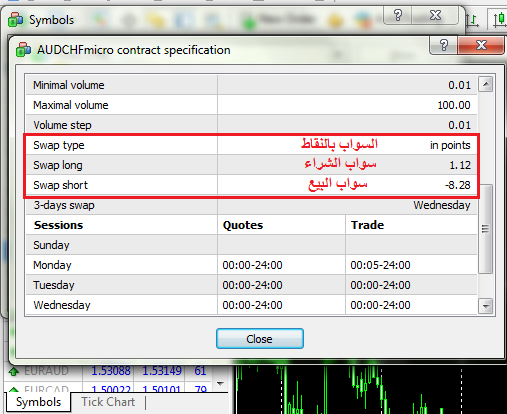Screen dimensions: 507x414
Task: Click the specification list scroll up arrow
Action: tap(486, 84)
